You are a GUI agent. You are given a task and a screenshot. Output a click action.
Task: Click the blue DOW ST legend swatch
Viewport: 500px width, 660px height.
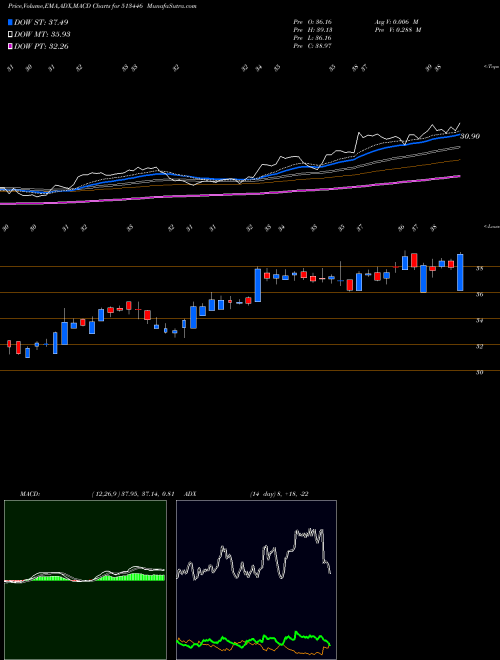[x=11, y=22]
